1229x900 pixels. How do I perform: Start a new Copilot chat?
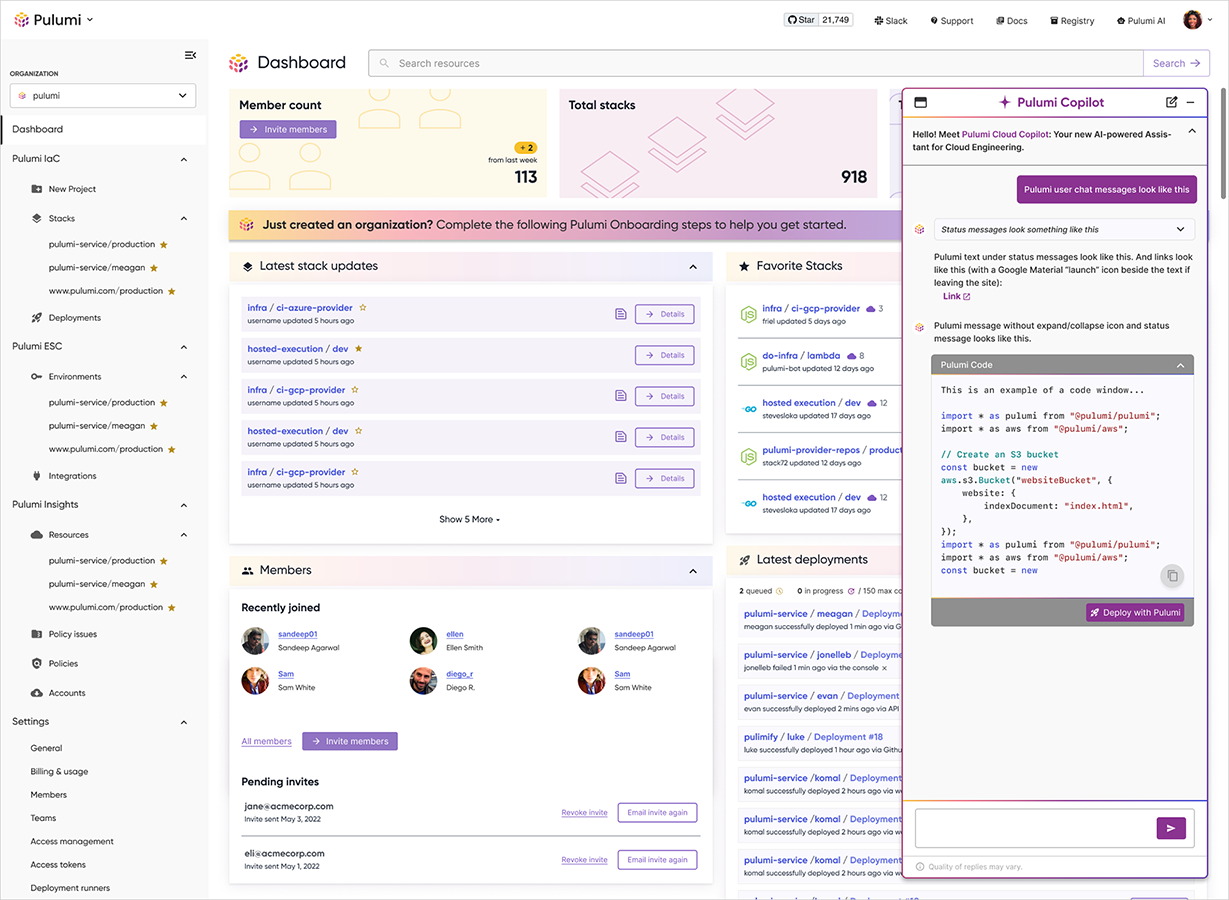coord(1171,102)
